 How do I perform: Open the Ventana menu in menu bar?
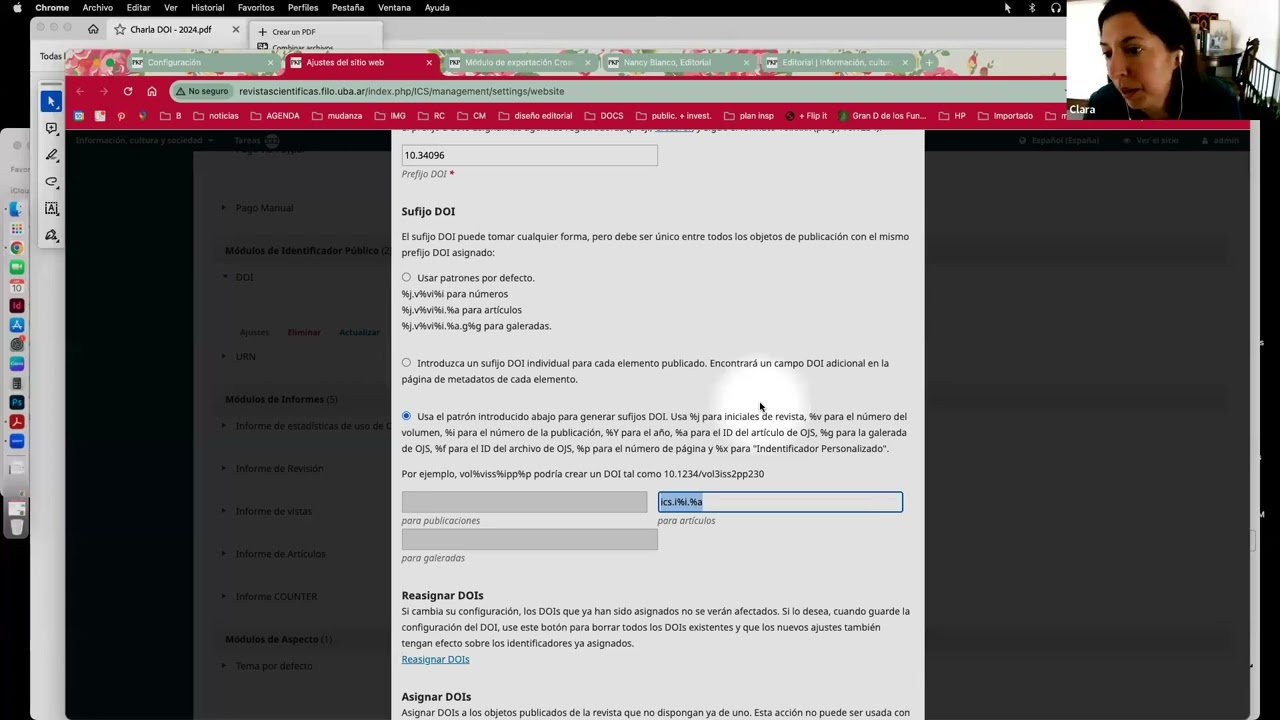(x=394, y=8)
